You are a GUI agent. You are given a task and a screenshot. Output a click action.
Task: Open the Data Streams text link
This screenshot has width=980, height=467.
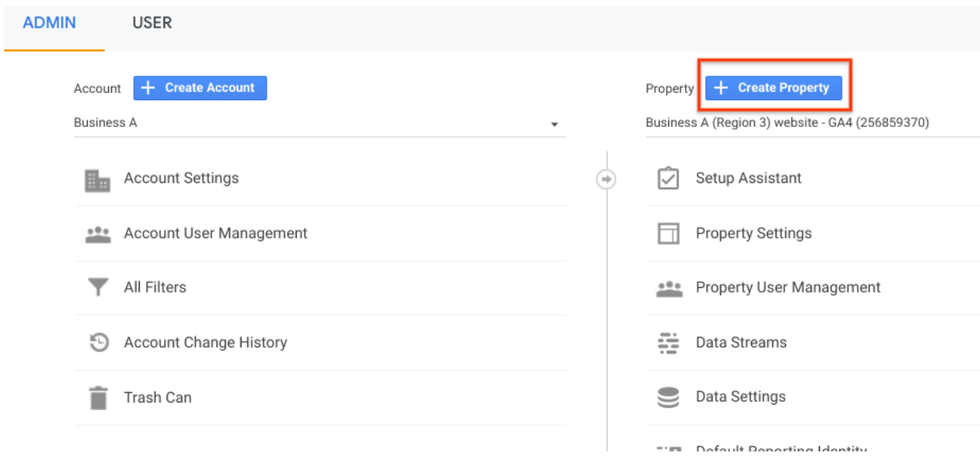point(741,343)
